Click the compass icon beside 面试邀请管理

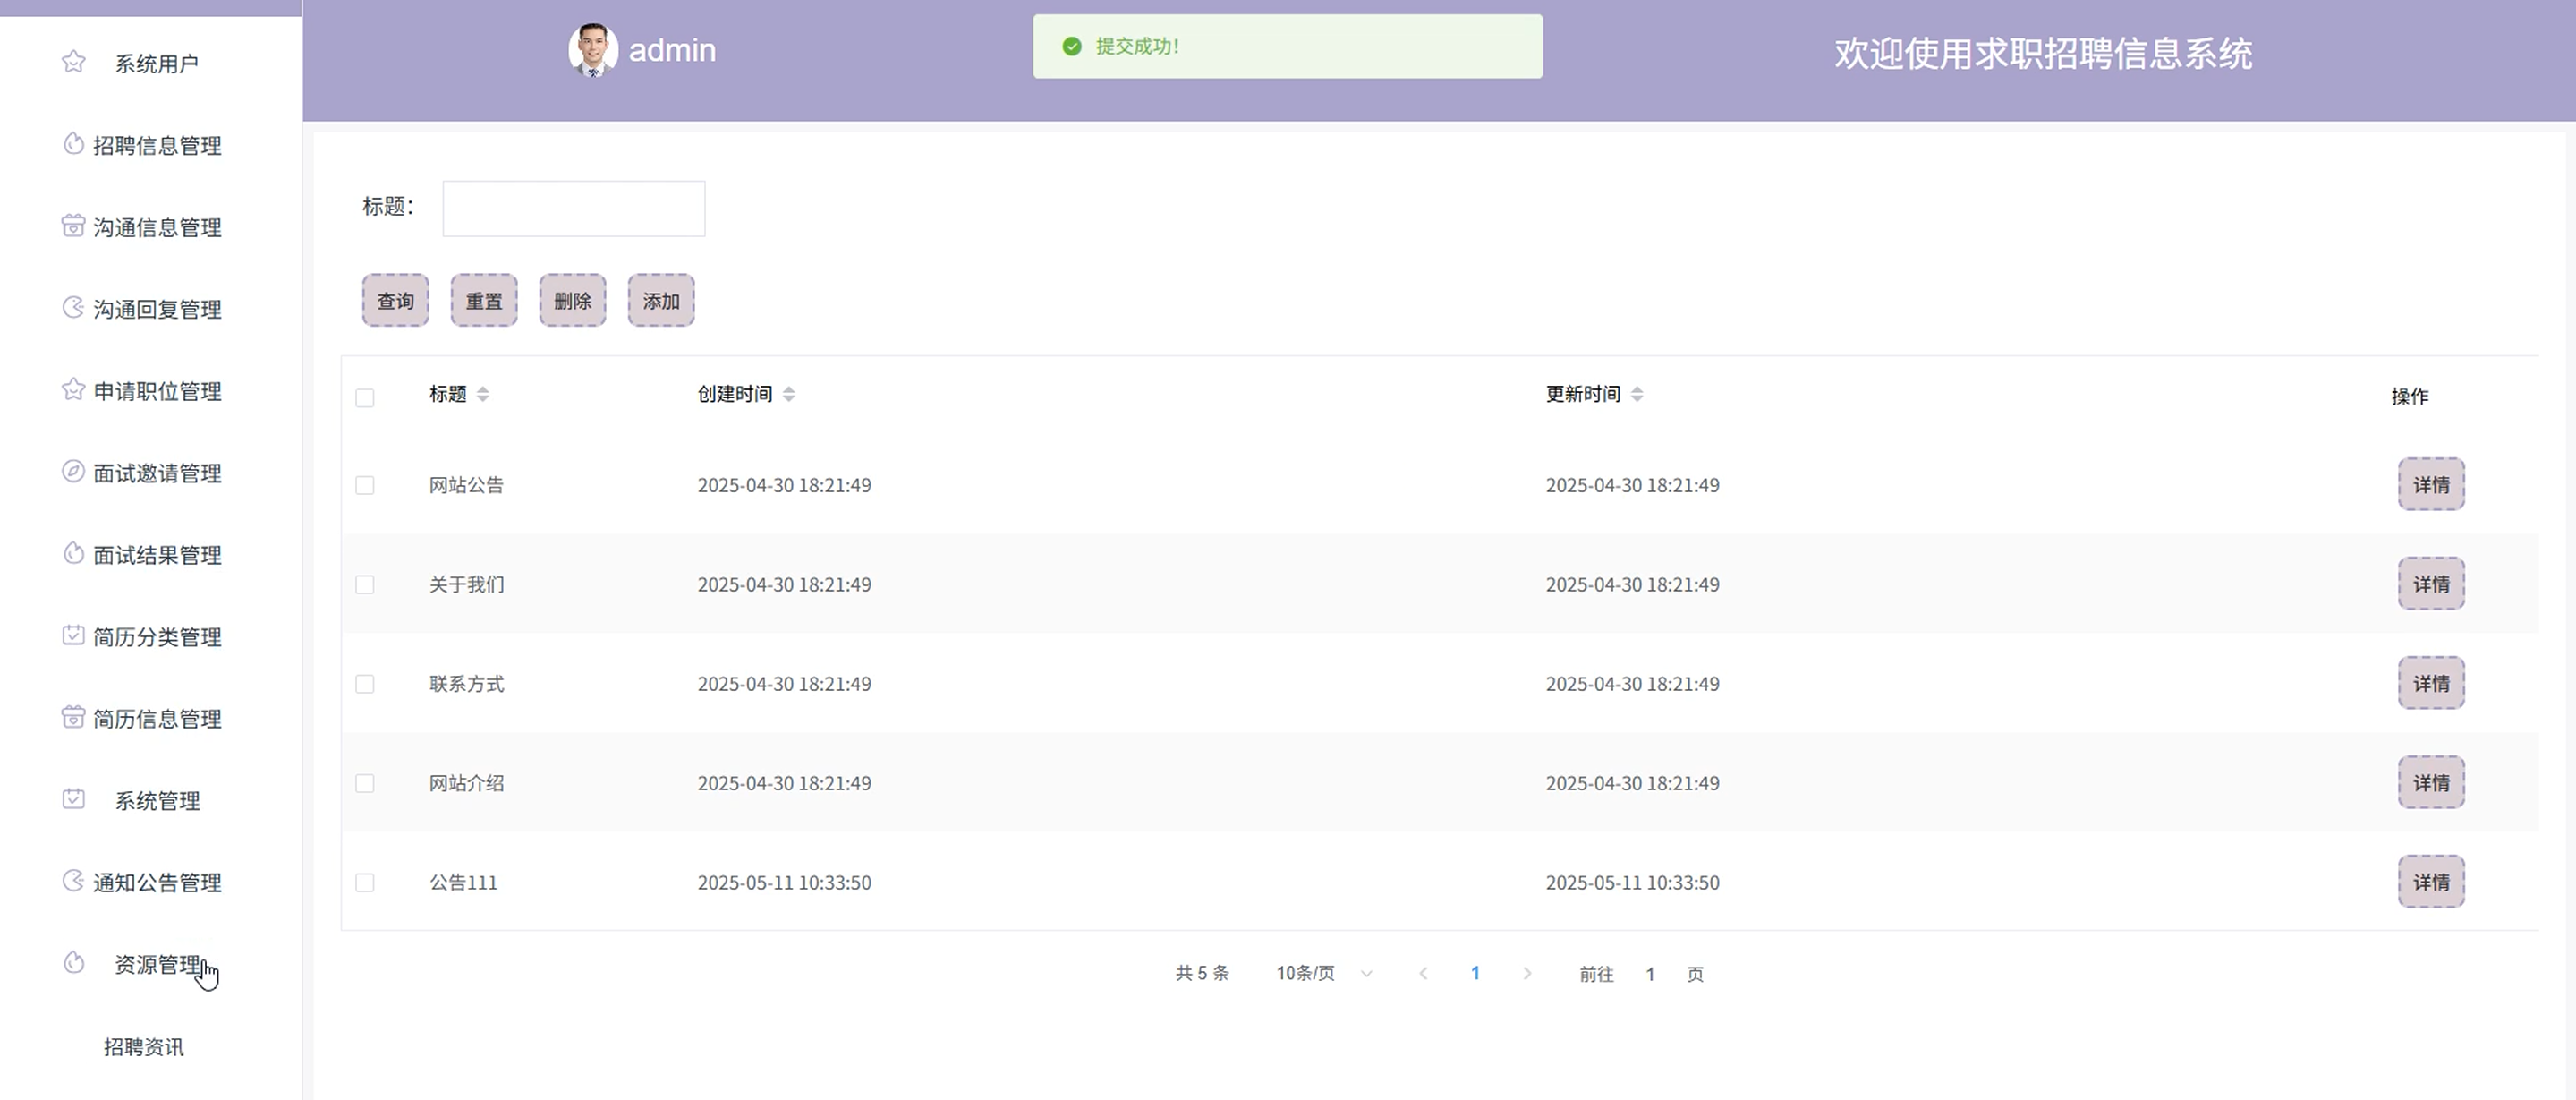pyautogui.click(x=73, y=471)
